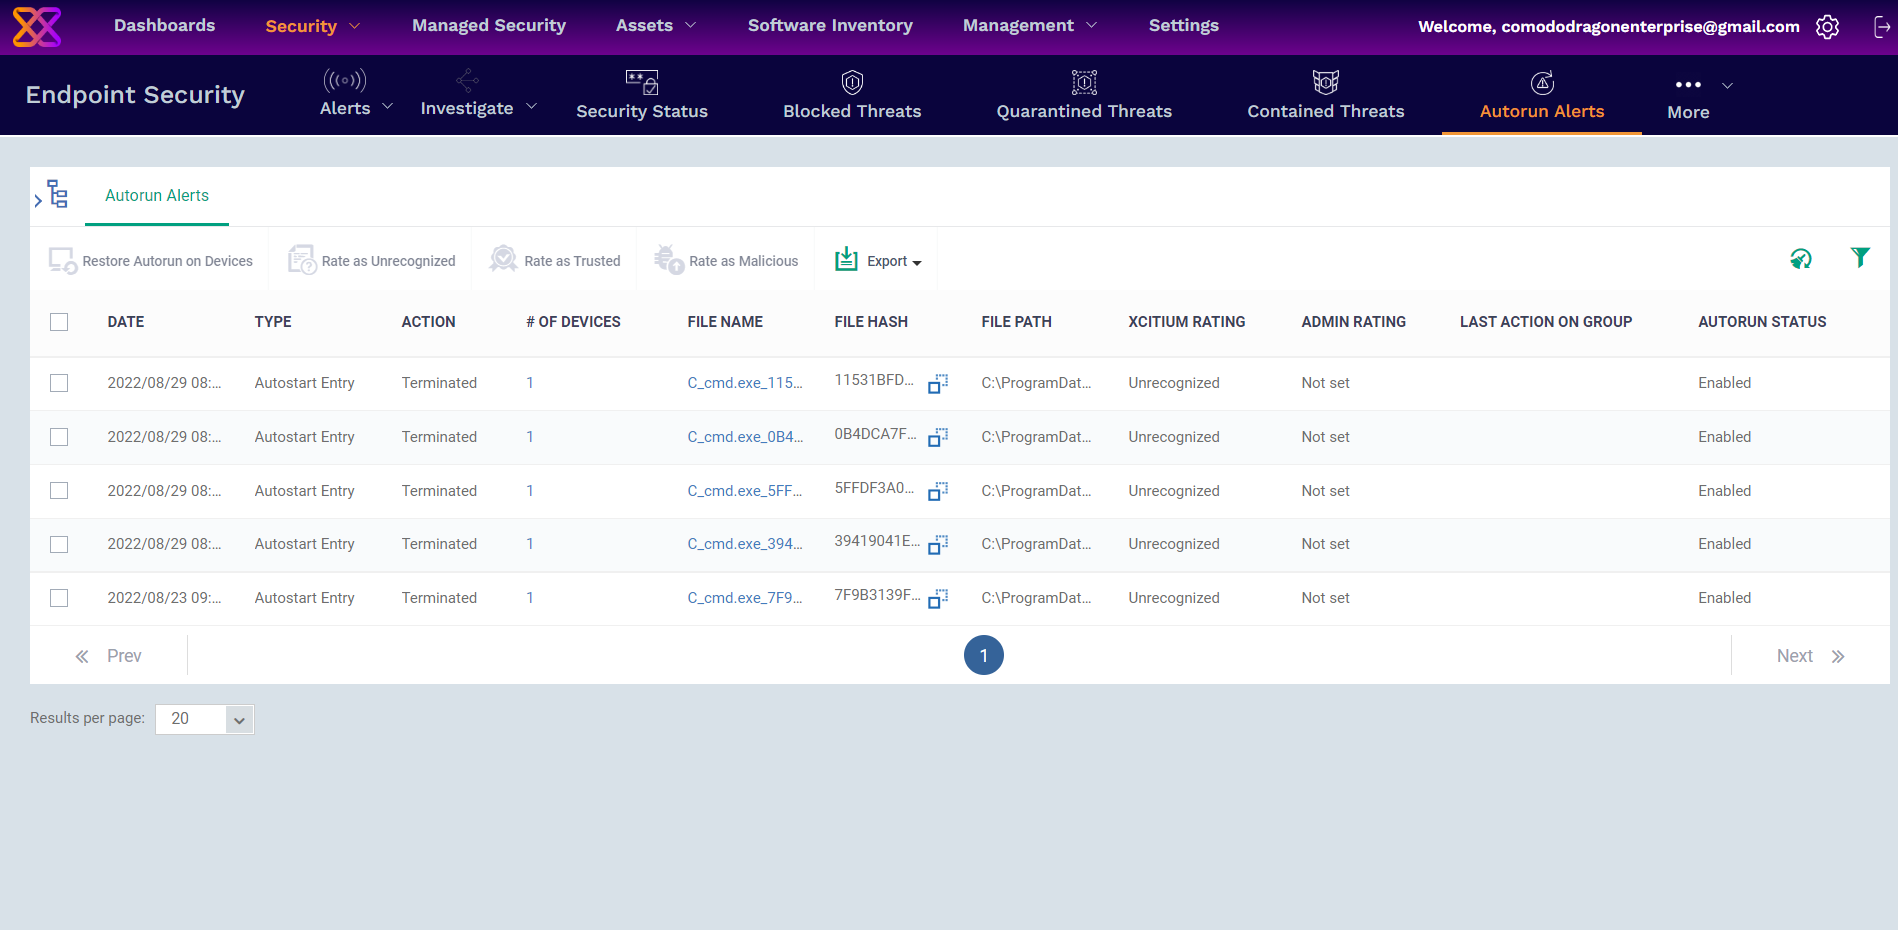Click the Restore Autorun on Devices icon

[x=61, y=259]
